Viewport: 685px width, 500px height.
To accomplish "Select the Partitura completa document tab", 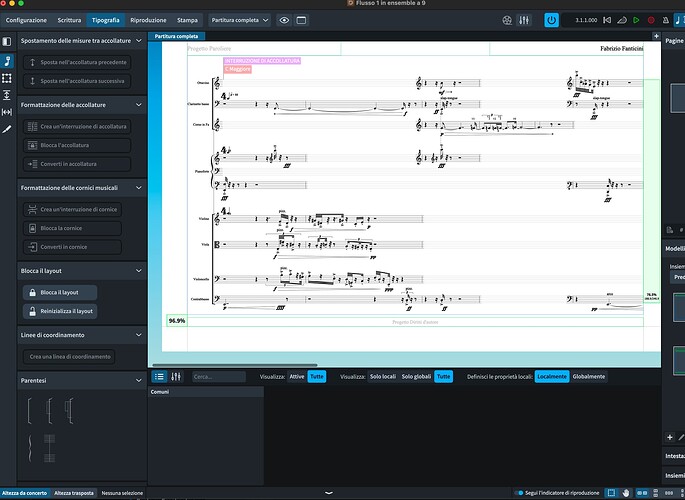I will pyautogui.click(x=176, y=36).
